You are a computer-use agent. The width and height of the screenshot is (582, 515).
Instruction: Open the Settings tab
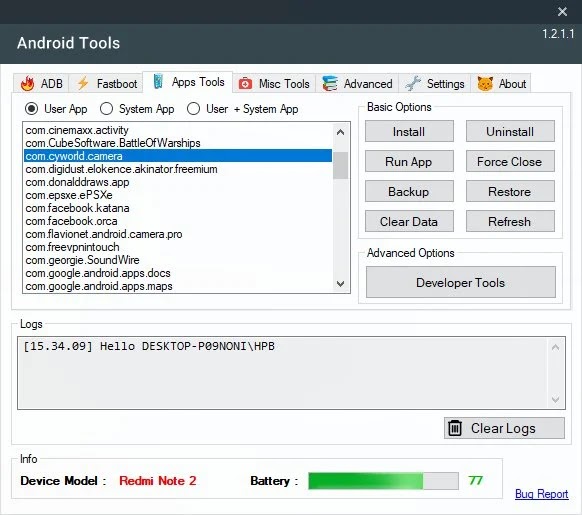435,84
